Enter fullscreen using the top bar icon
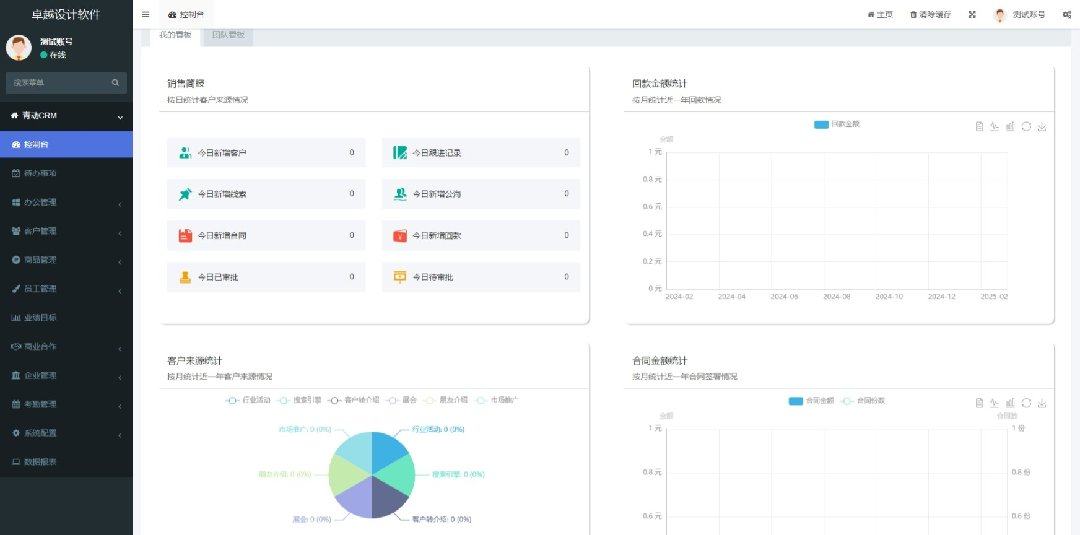The height and width of the screenshot is (535, 1080). point(971,15)
